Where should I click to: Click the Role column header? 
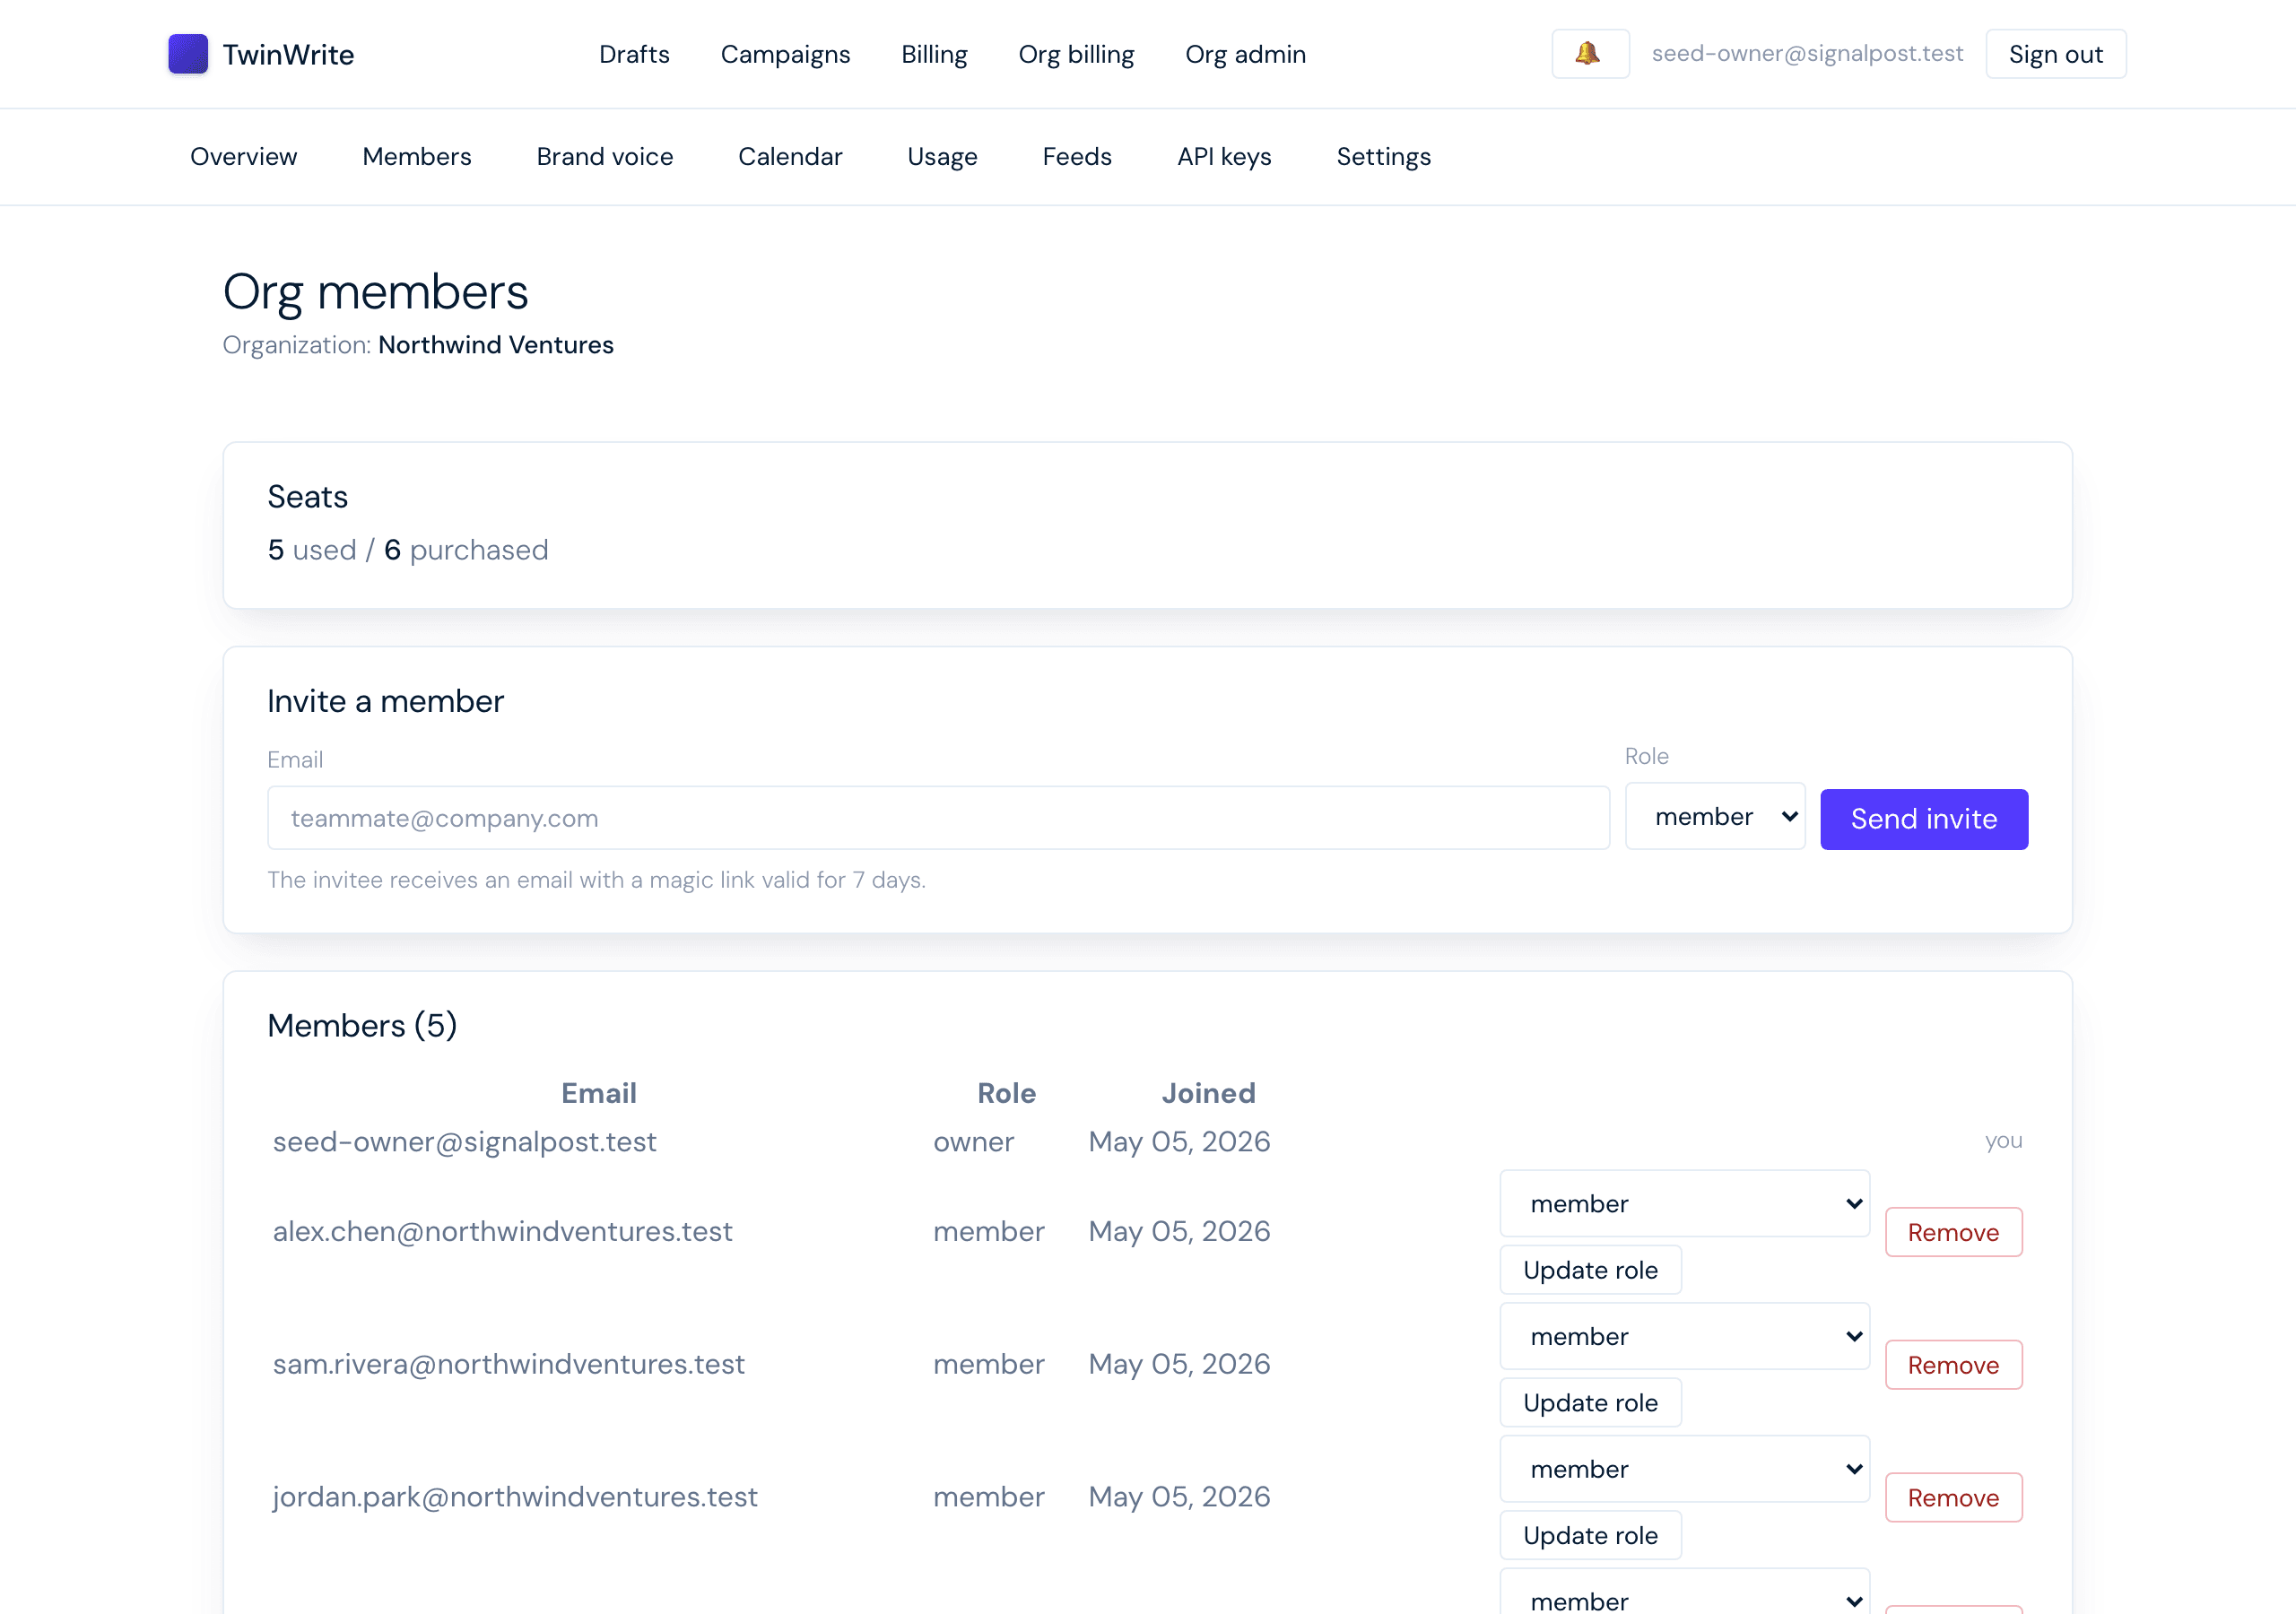1006,1093
